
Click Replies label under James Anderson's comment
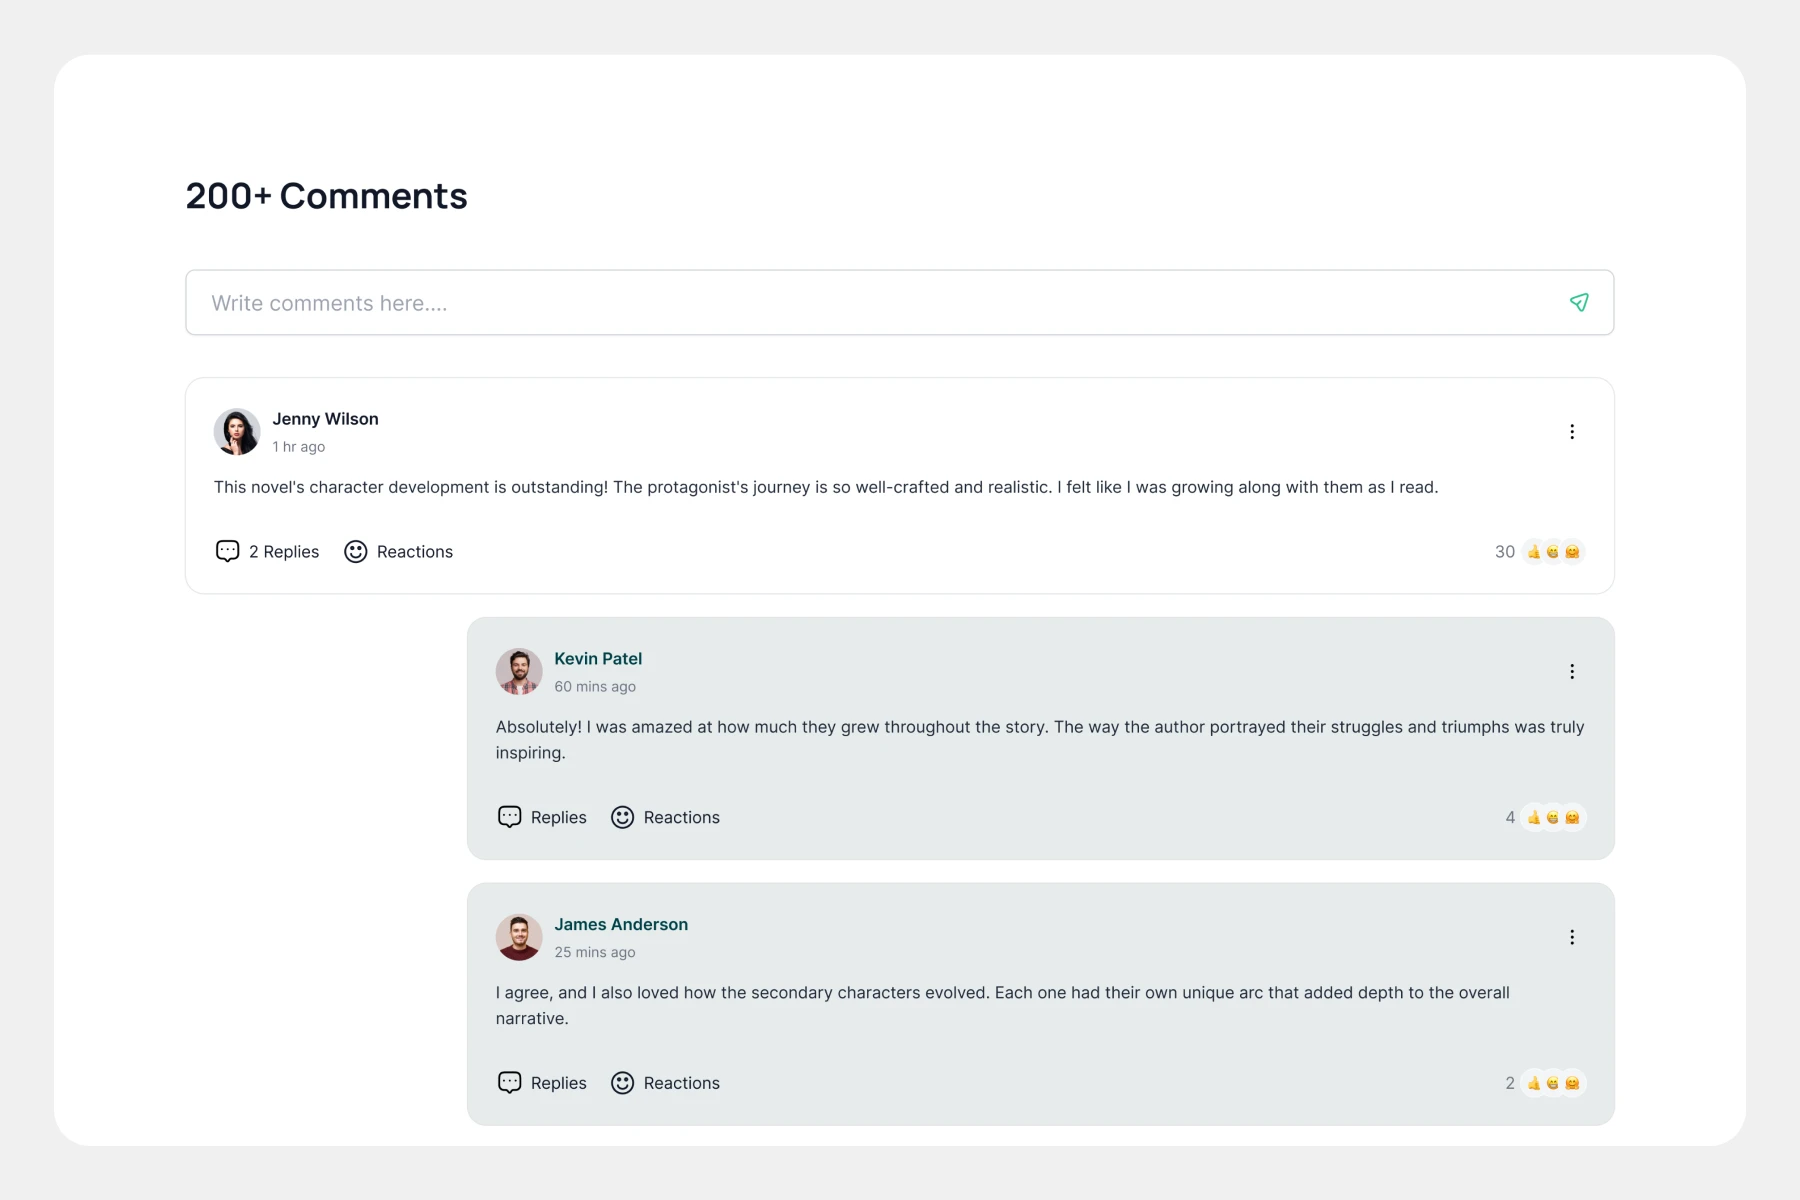pos(558,1083)
